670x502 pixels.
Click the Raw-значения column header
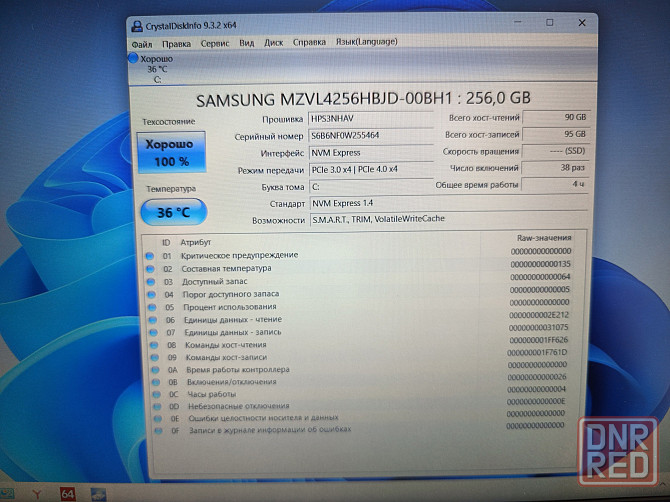pyautogui.click(x=544, y=238)
